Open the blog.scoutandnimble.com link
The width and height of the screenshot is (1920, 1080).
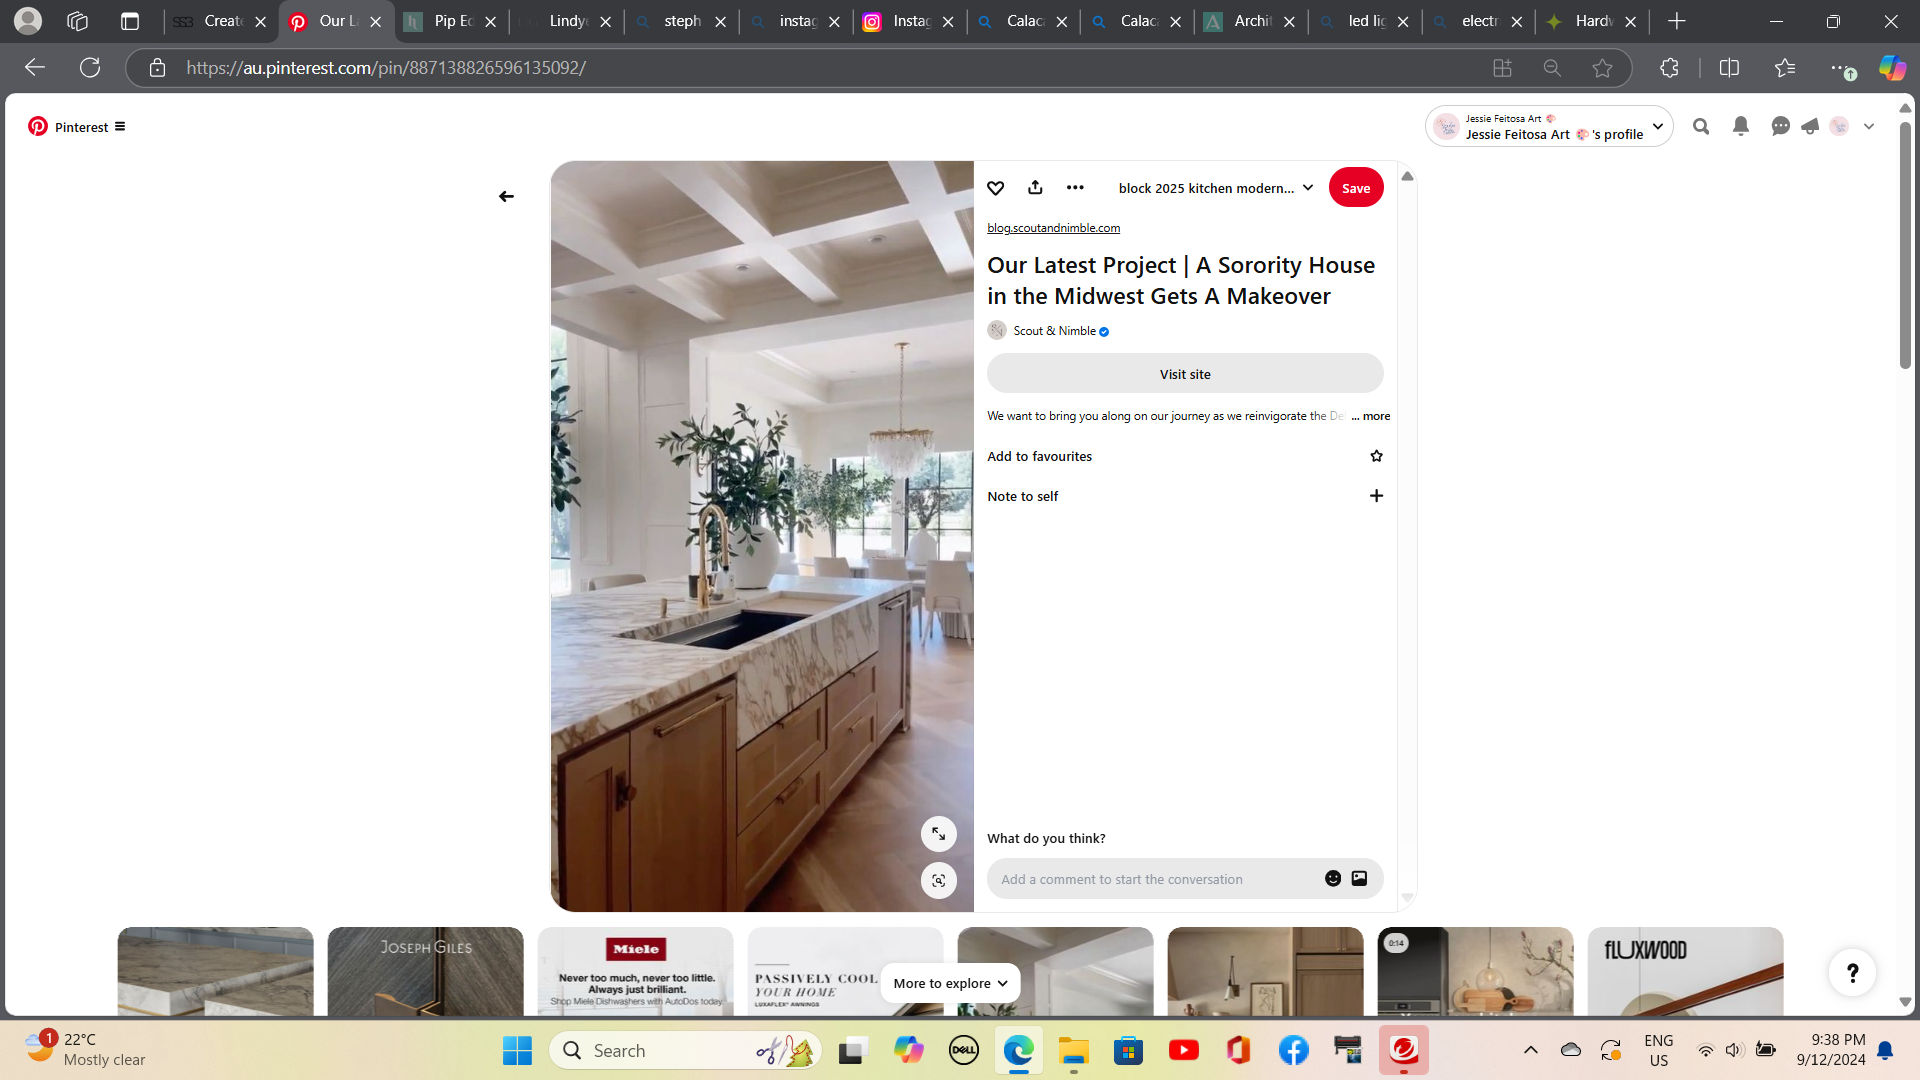pos(1053,228)
